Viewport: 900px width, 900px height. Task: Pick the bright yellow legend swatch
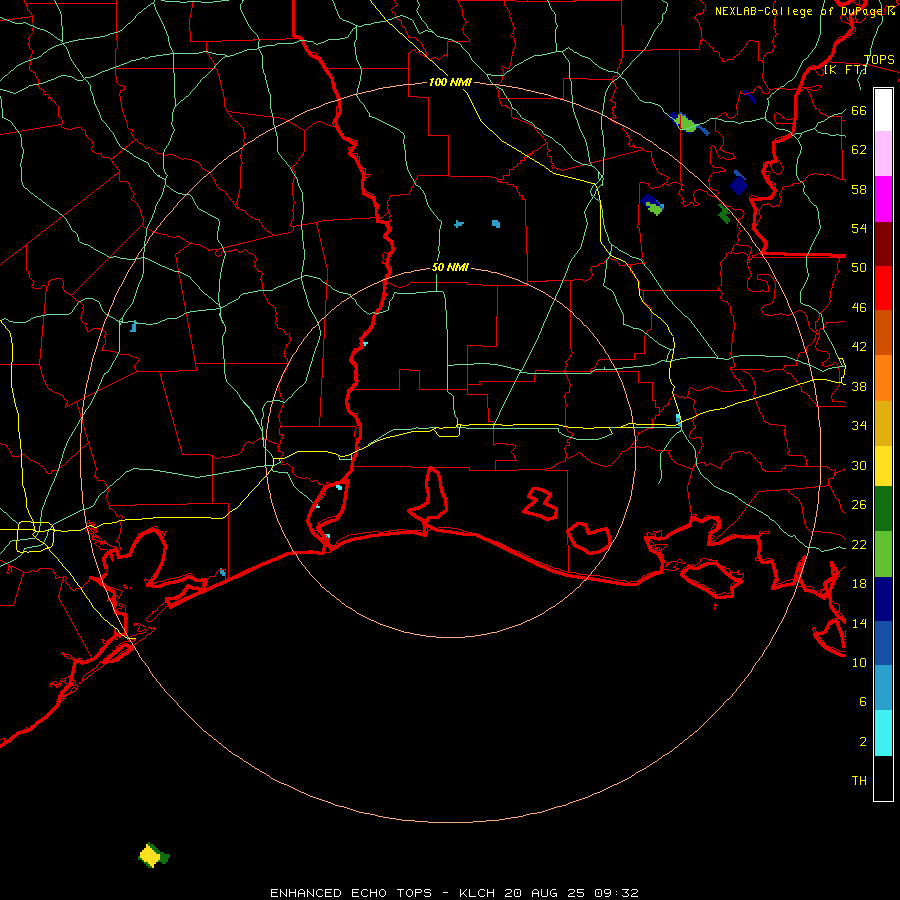click(x=883, y=465)
